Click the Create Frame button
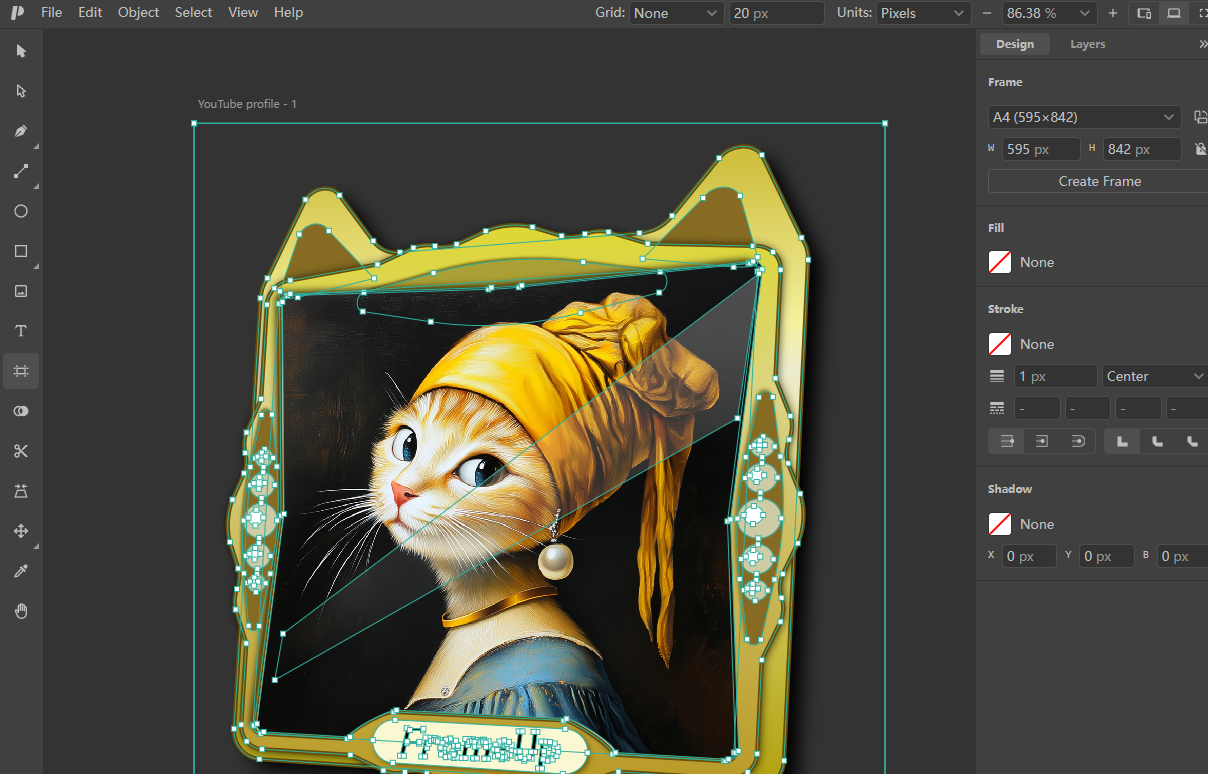 pyautogui.click(x=1099, y=181)
